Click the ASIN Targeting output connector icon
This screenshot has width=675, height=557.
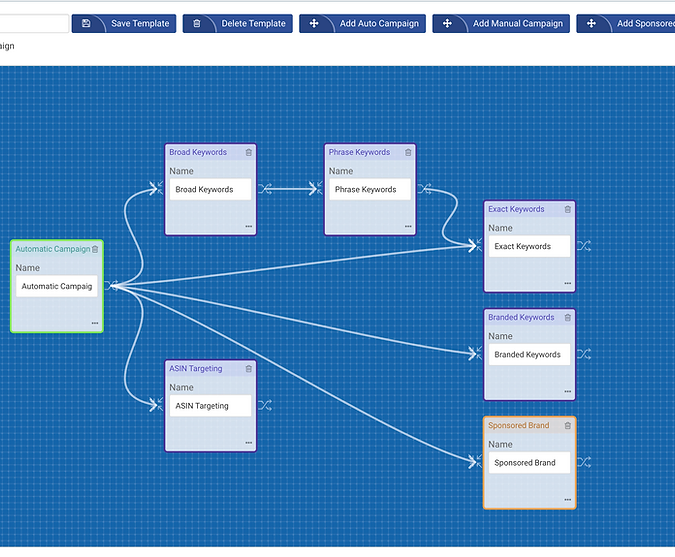(265, 405)
